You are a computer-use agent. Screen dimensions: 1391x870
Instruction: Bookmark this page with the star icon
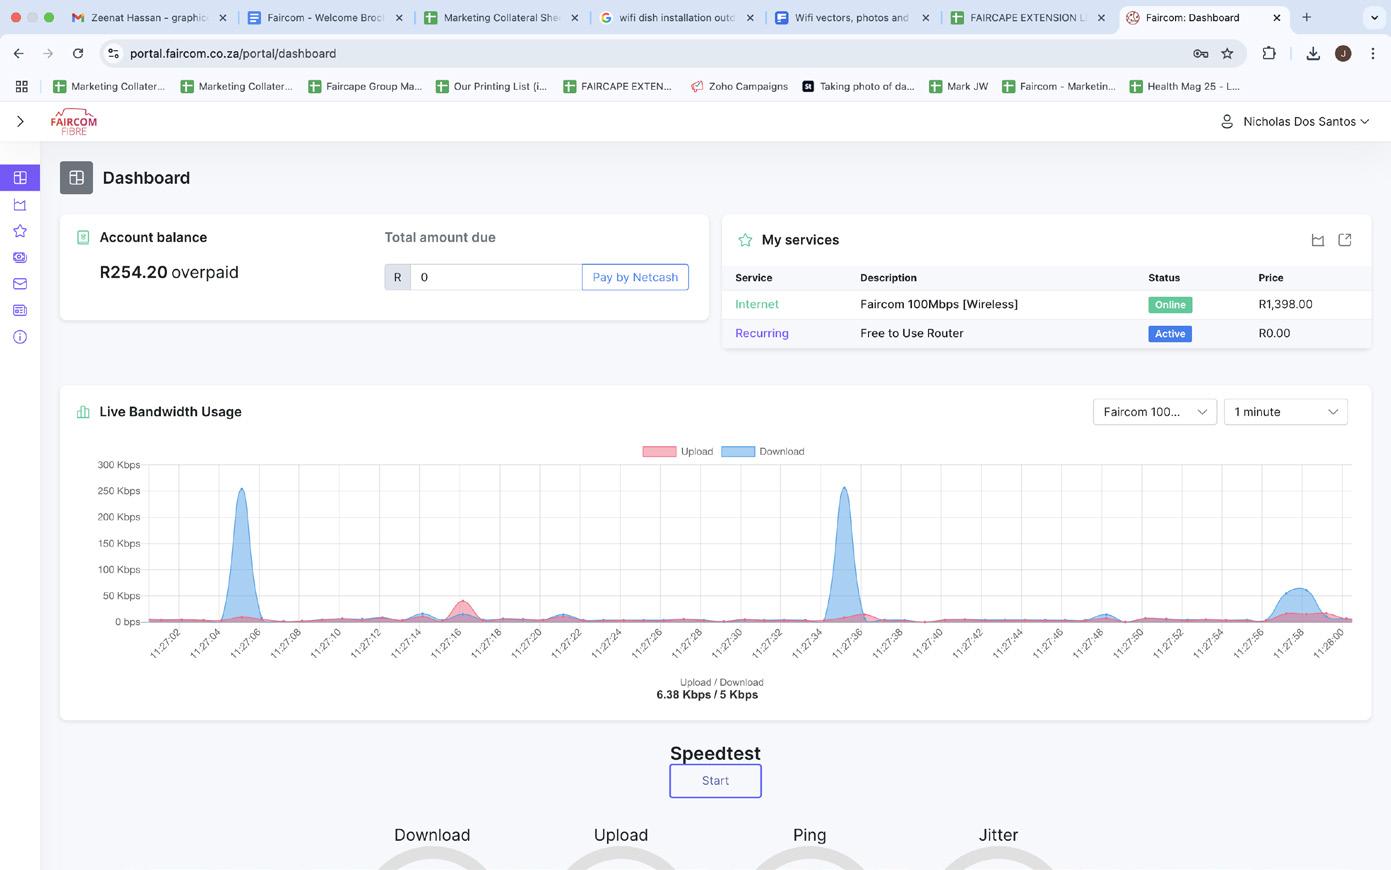click(1227, 54)
